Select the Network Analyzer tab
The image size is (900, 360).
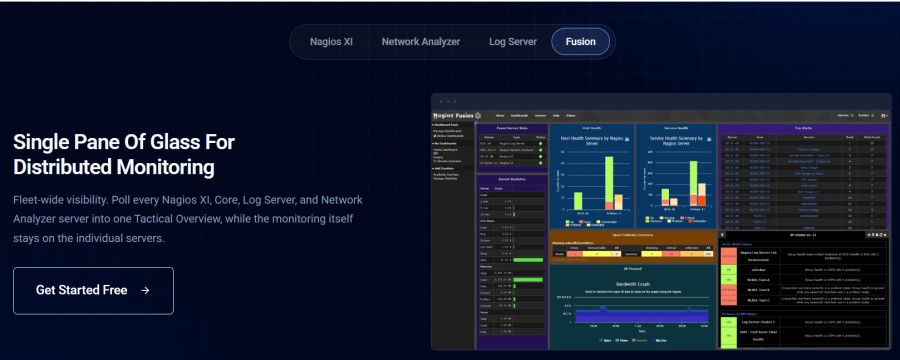(421, 41)
